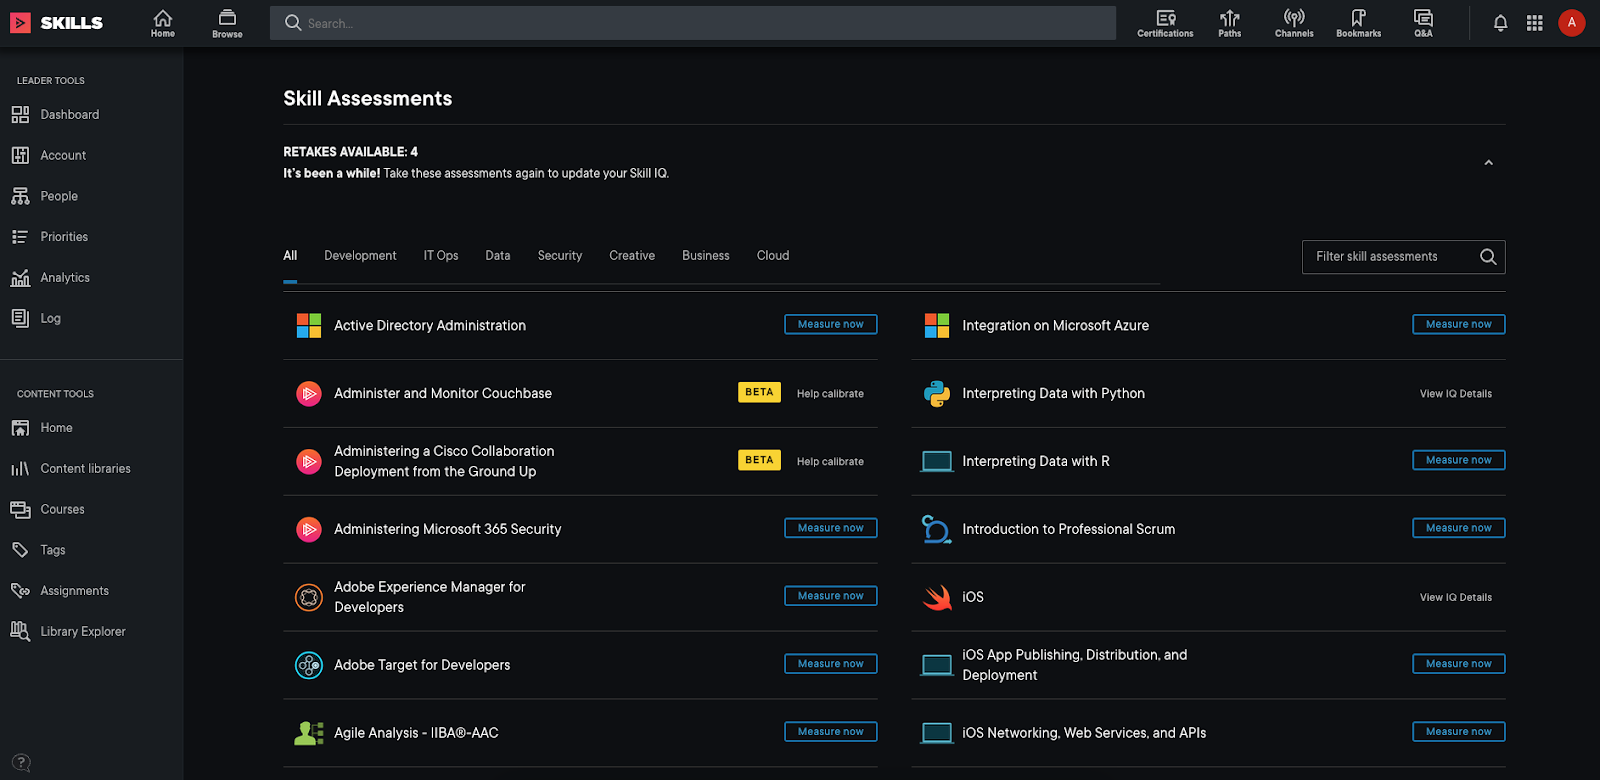Switch to the Data tab

click(x=498, y=256)
